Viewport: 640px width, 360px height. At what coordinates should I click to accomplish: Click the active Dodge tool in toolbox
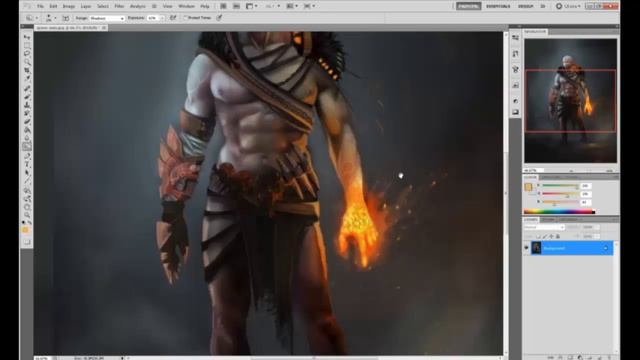(27, 146)
